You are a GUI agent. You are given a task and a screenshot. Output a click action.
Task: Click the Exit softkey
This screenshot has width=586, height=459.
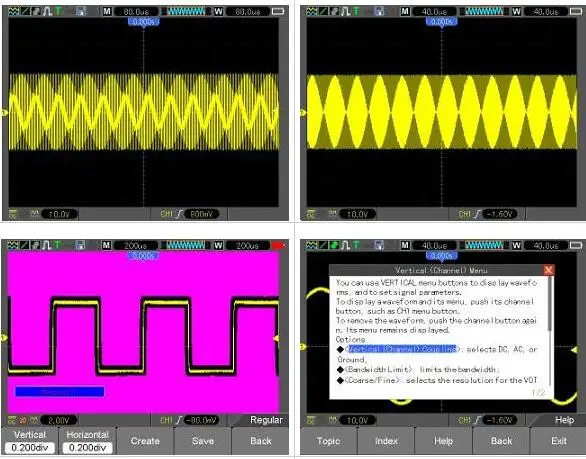(x=559, y=441)
